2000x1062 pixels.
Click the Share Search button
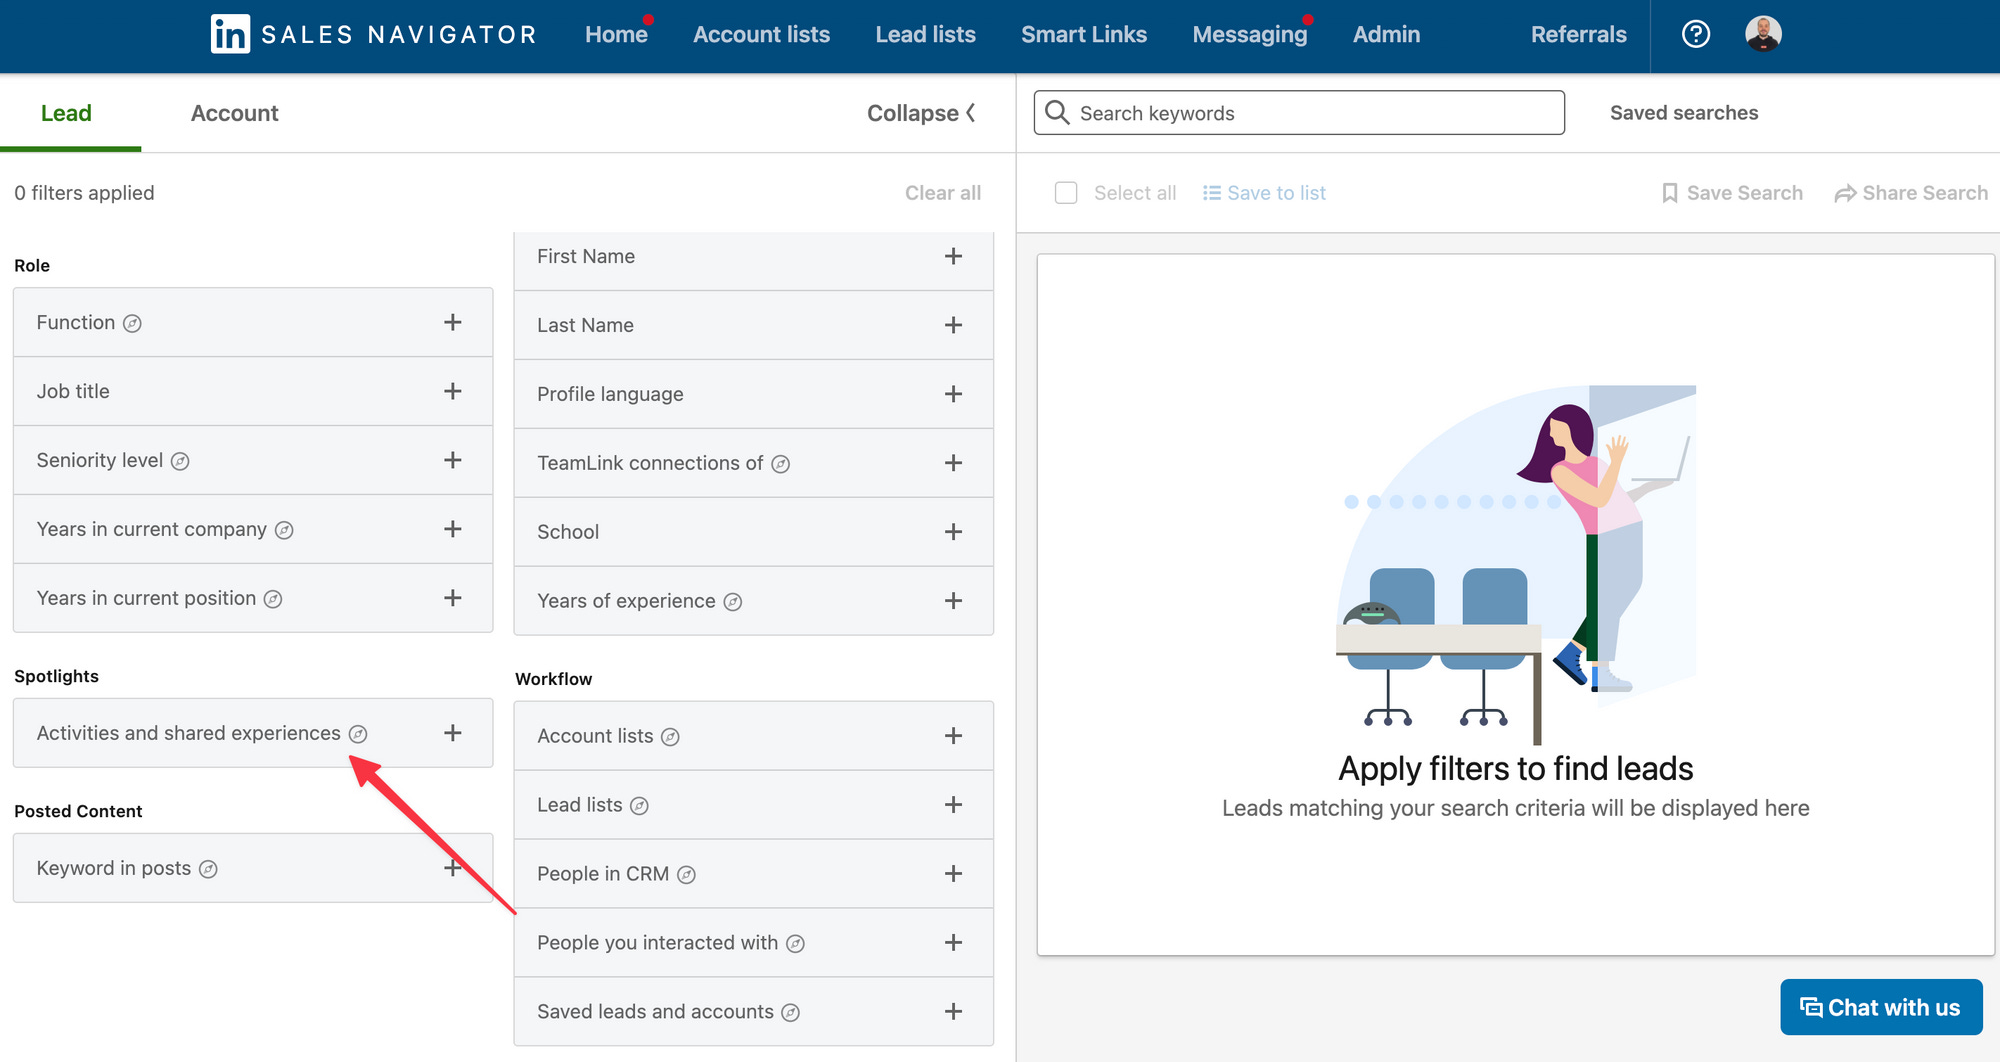coord(1911,193)
